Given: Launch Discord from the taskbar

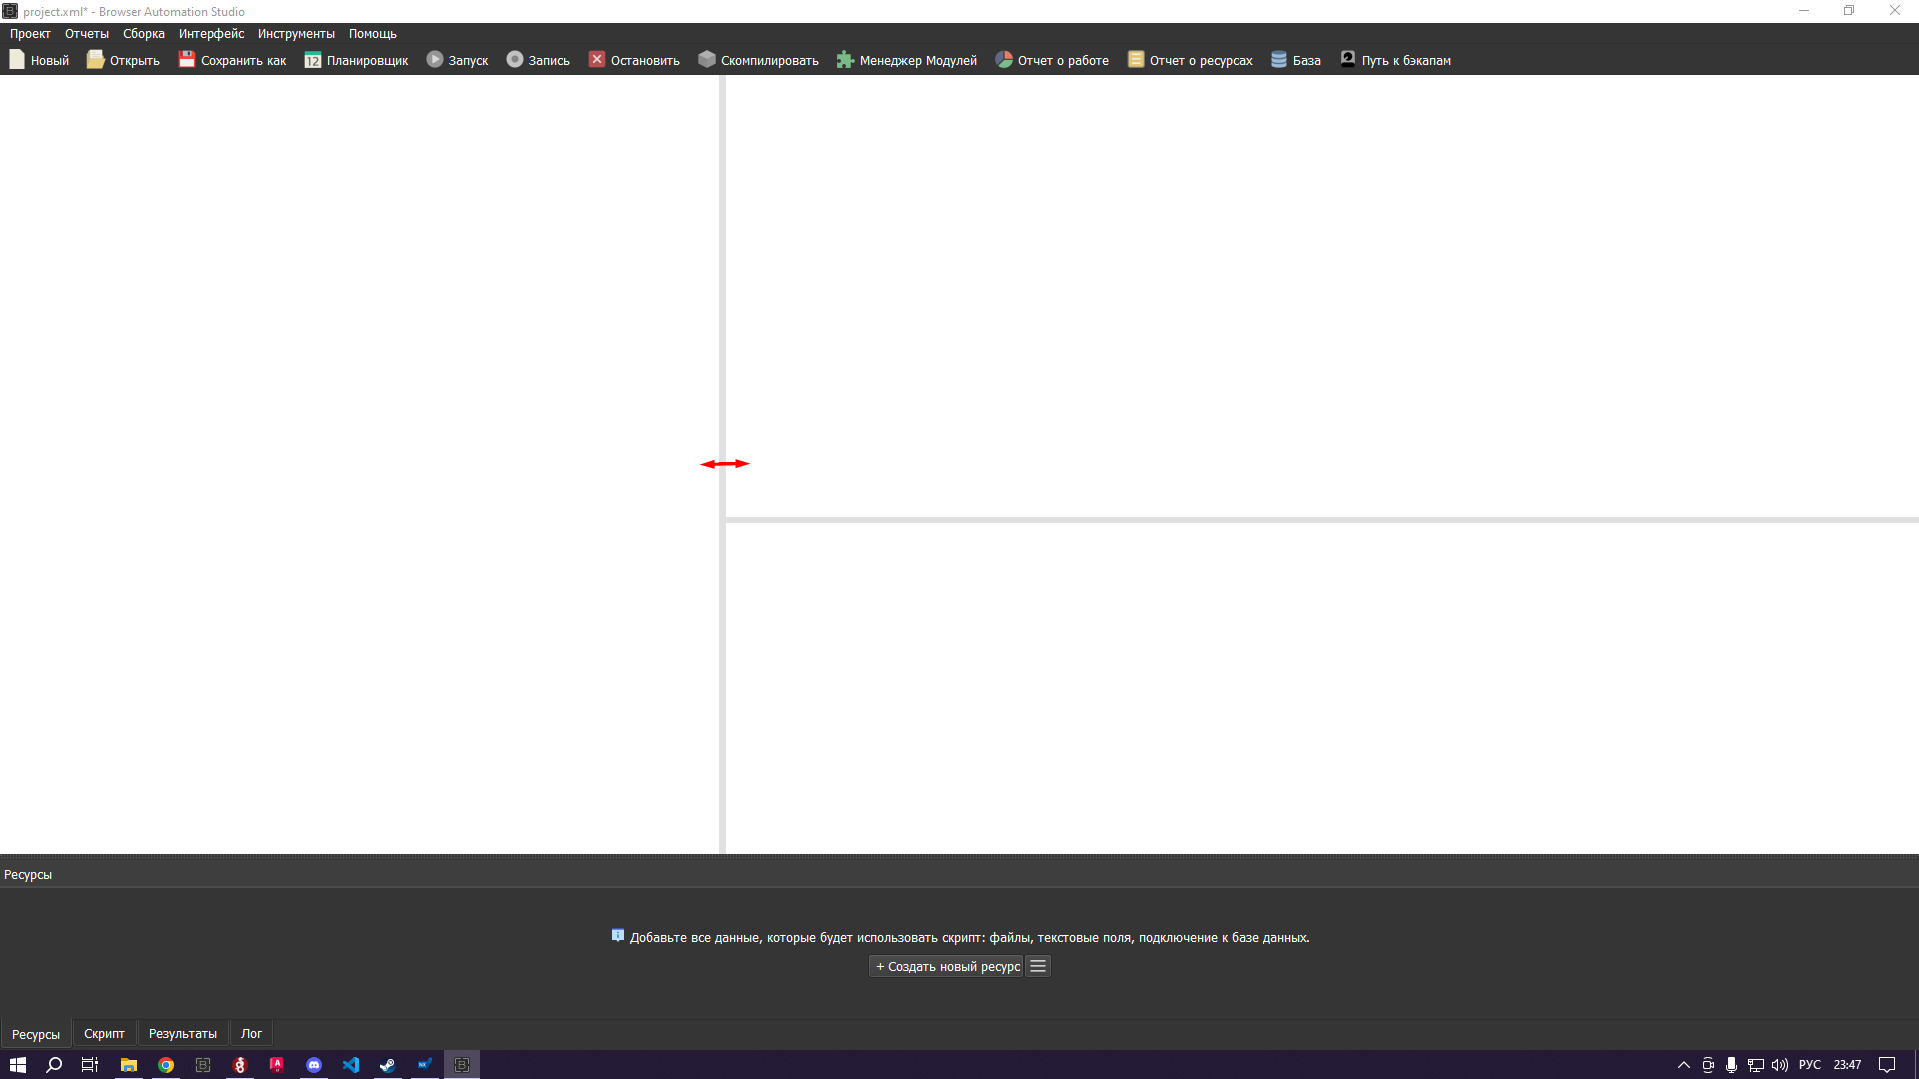Looking at the screenshot, I should (x=314, y=1064).
